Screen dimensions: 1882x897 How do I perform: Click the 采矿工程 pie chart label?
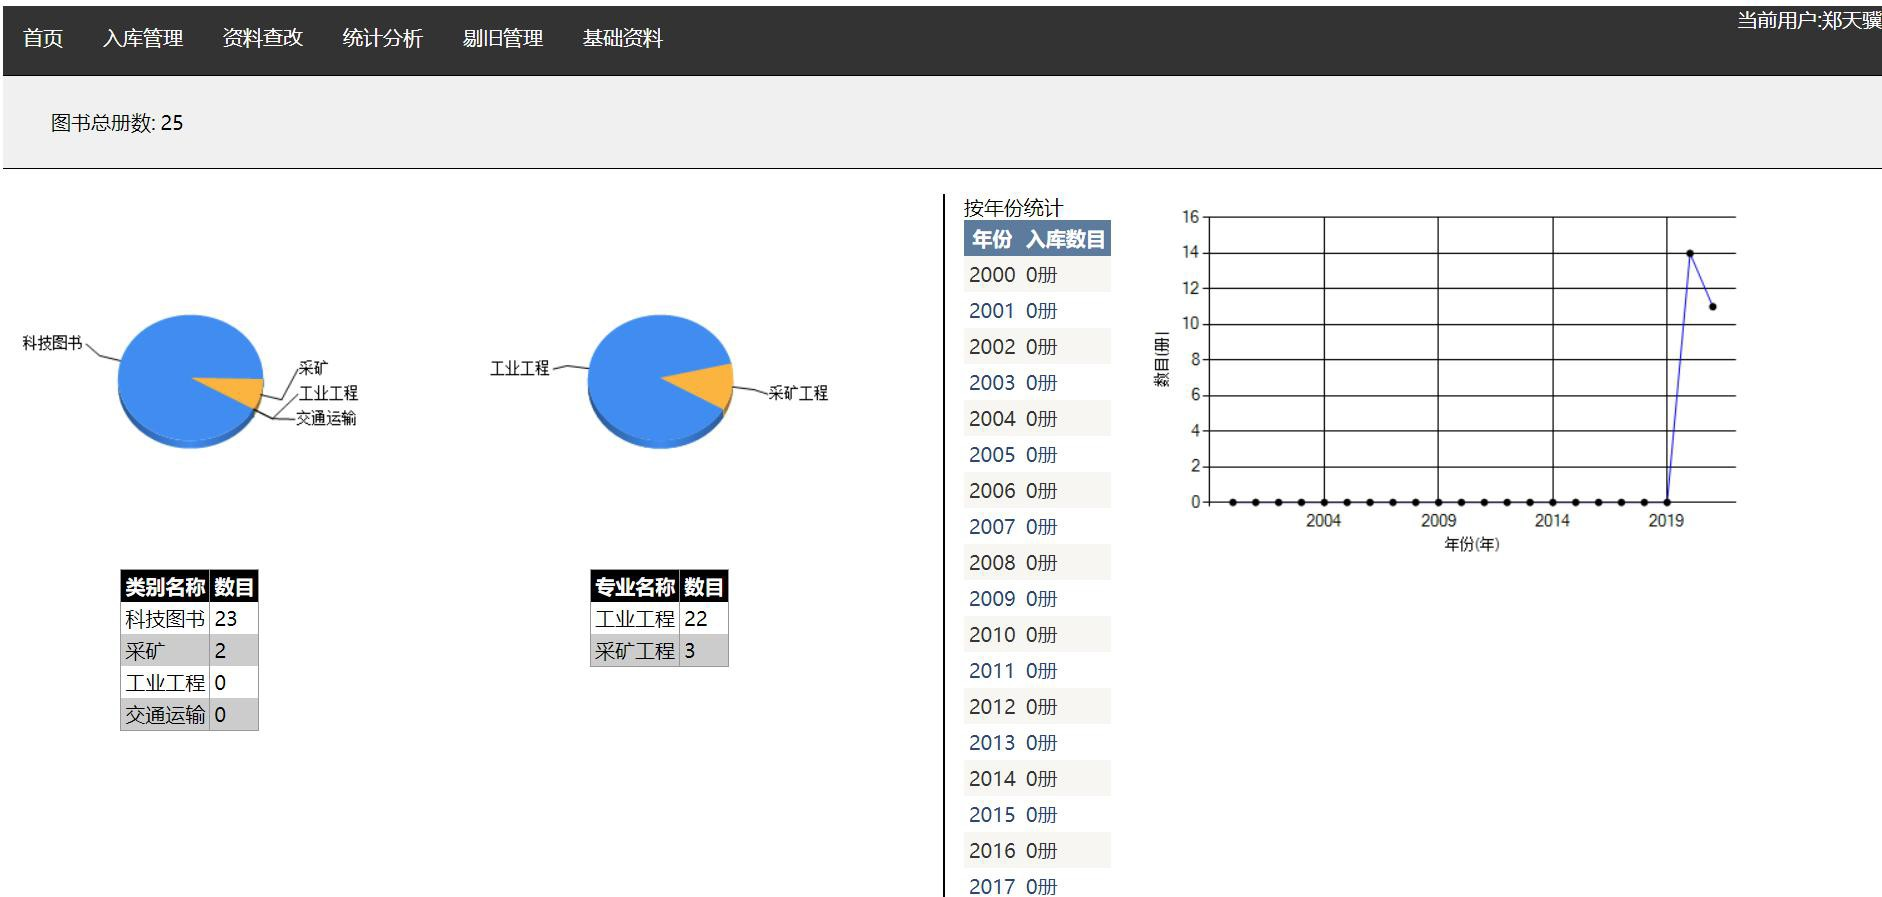798,393
